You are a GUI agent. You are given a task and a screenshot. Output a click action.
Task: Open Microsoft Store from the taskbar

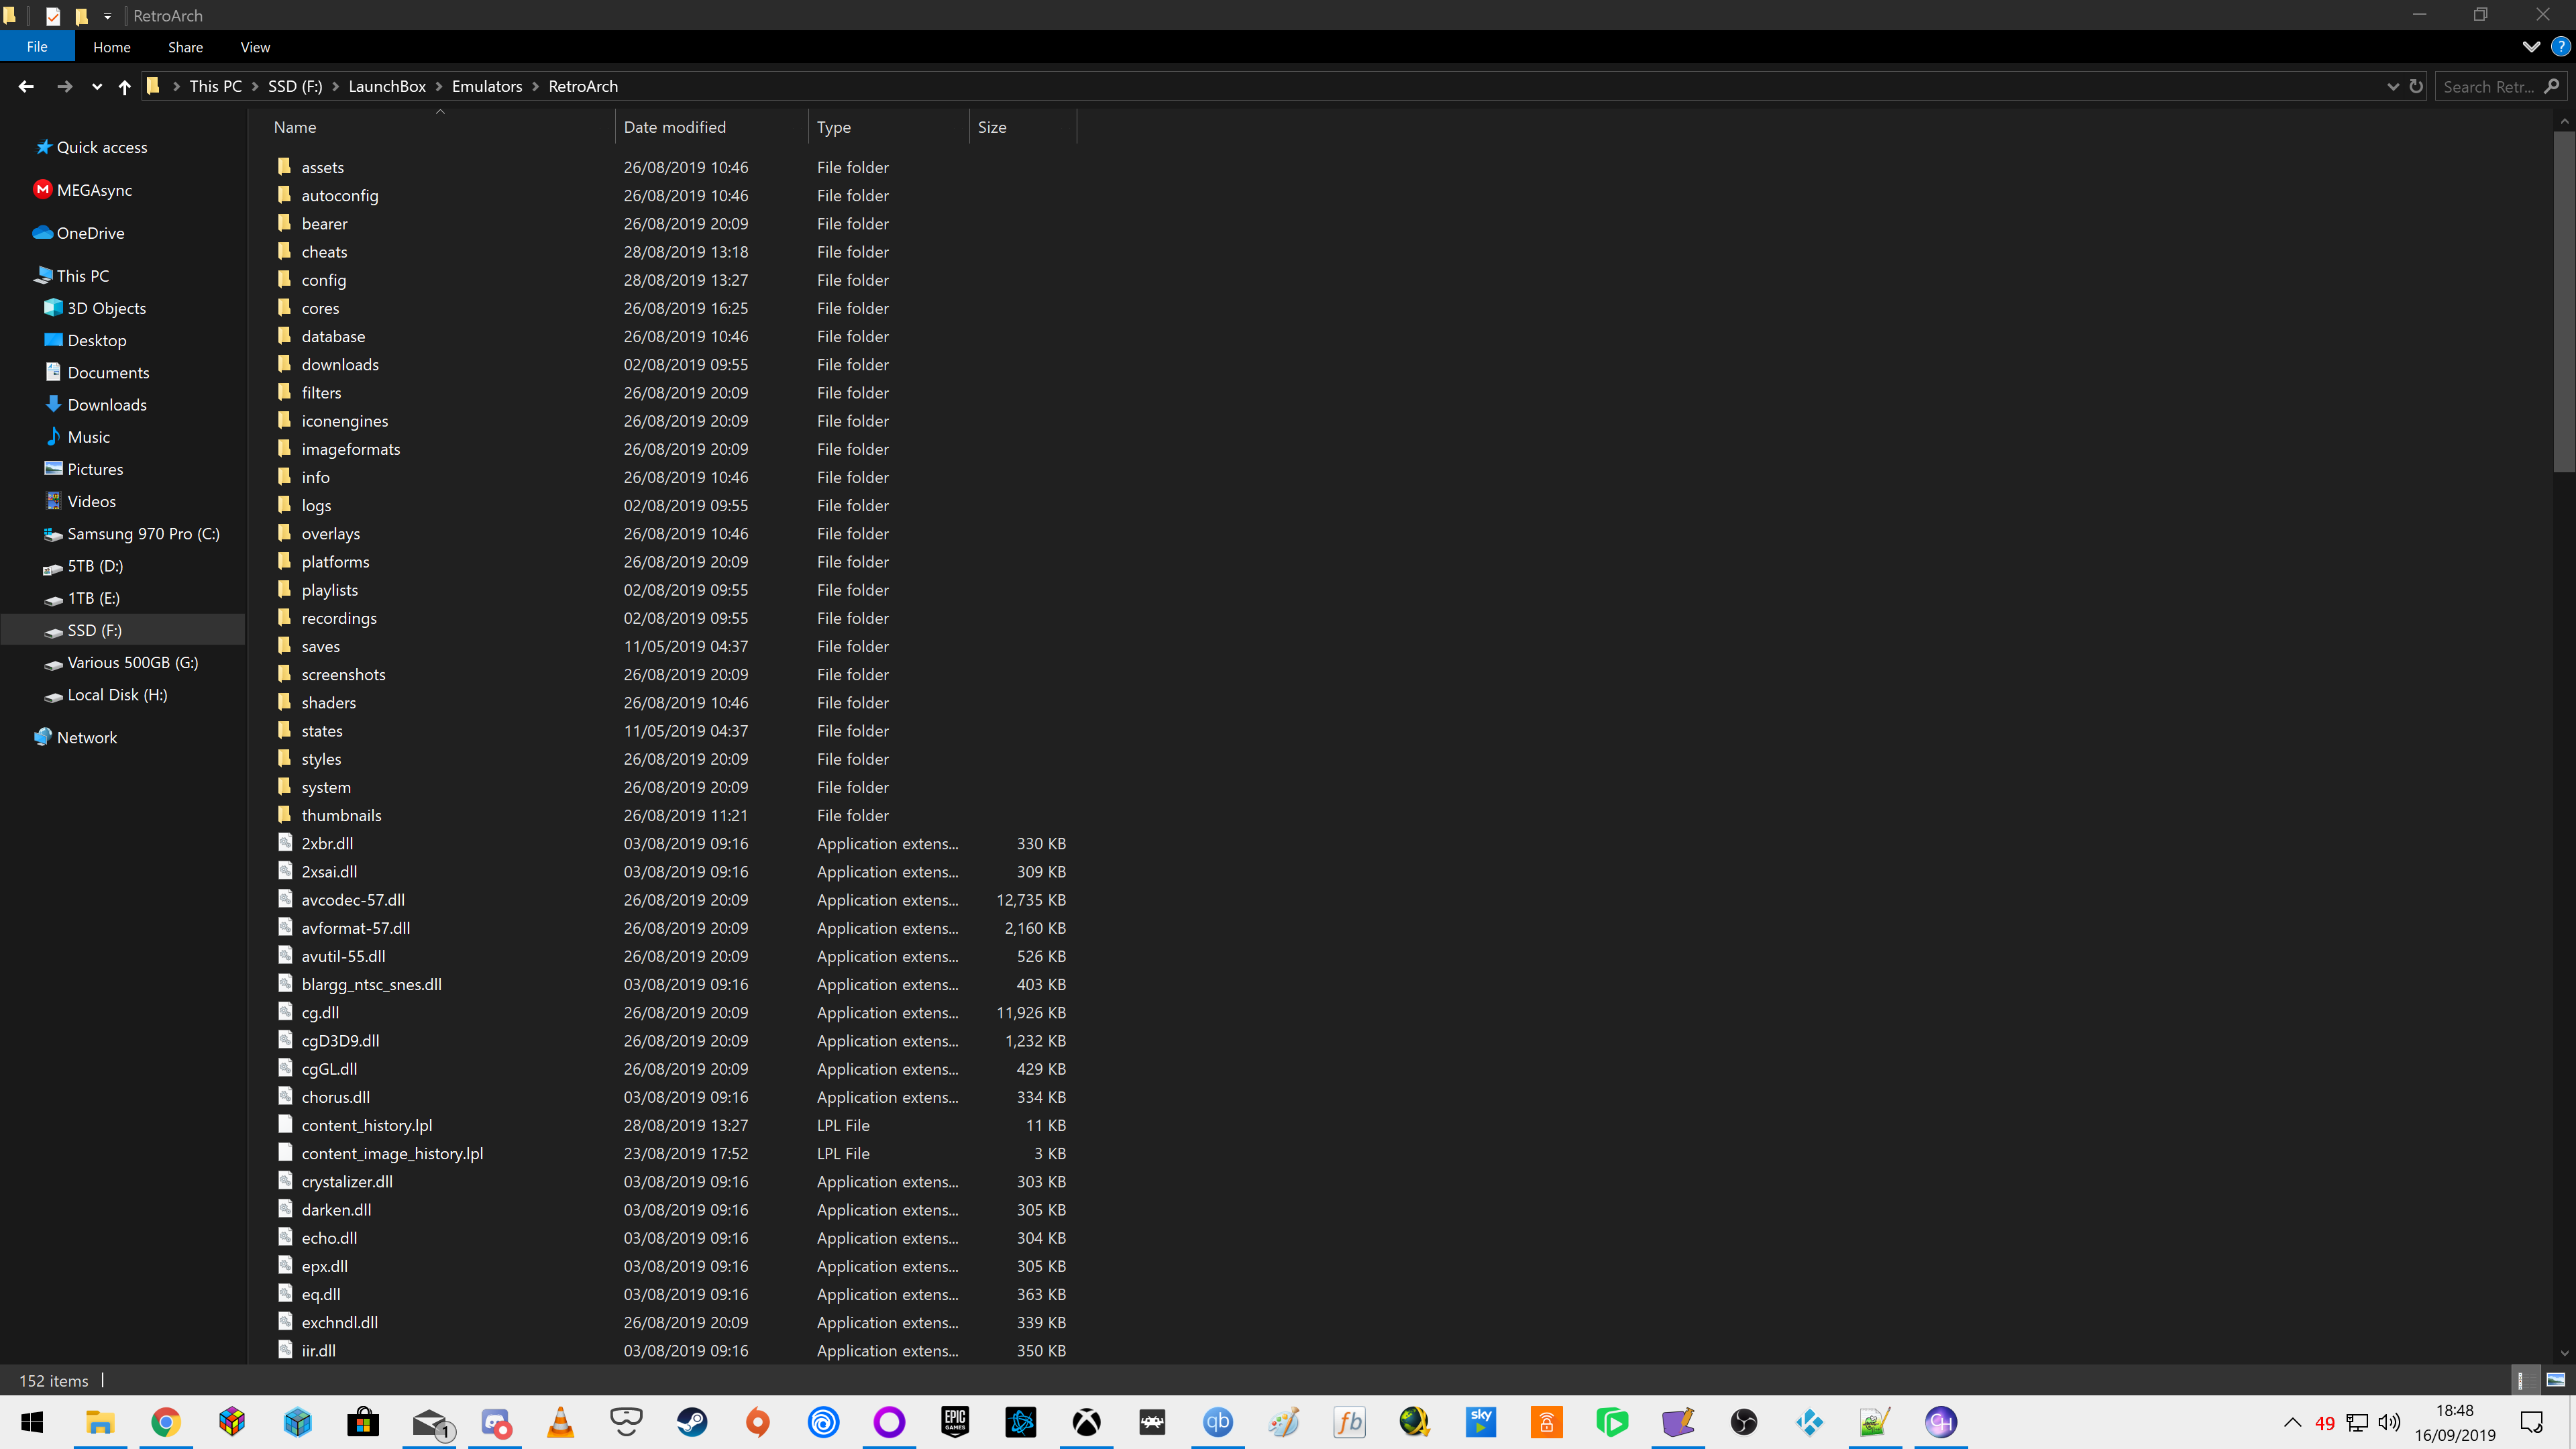[x=363, y=1421]
